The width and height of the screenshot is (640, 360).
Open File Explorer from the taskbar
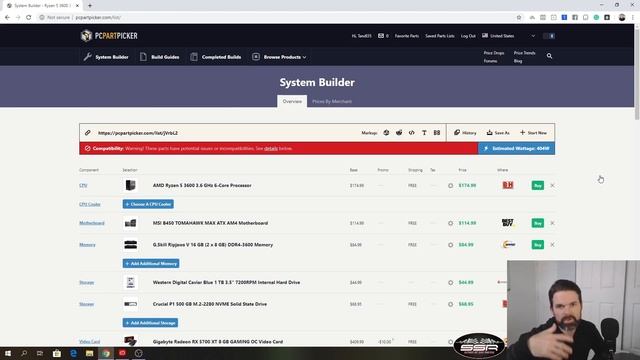click(x=89, y=353)
